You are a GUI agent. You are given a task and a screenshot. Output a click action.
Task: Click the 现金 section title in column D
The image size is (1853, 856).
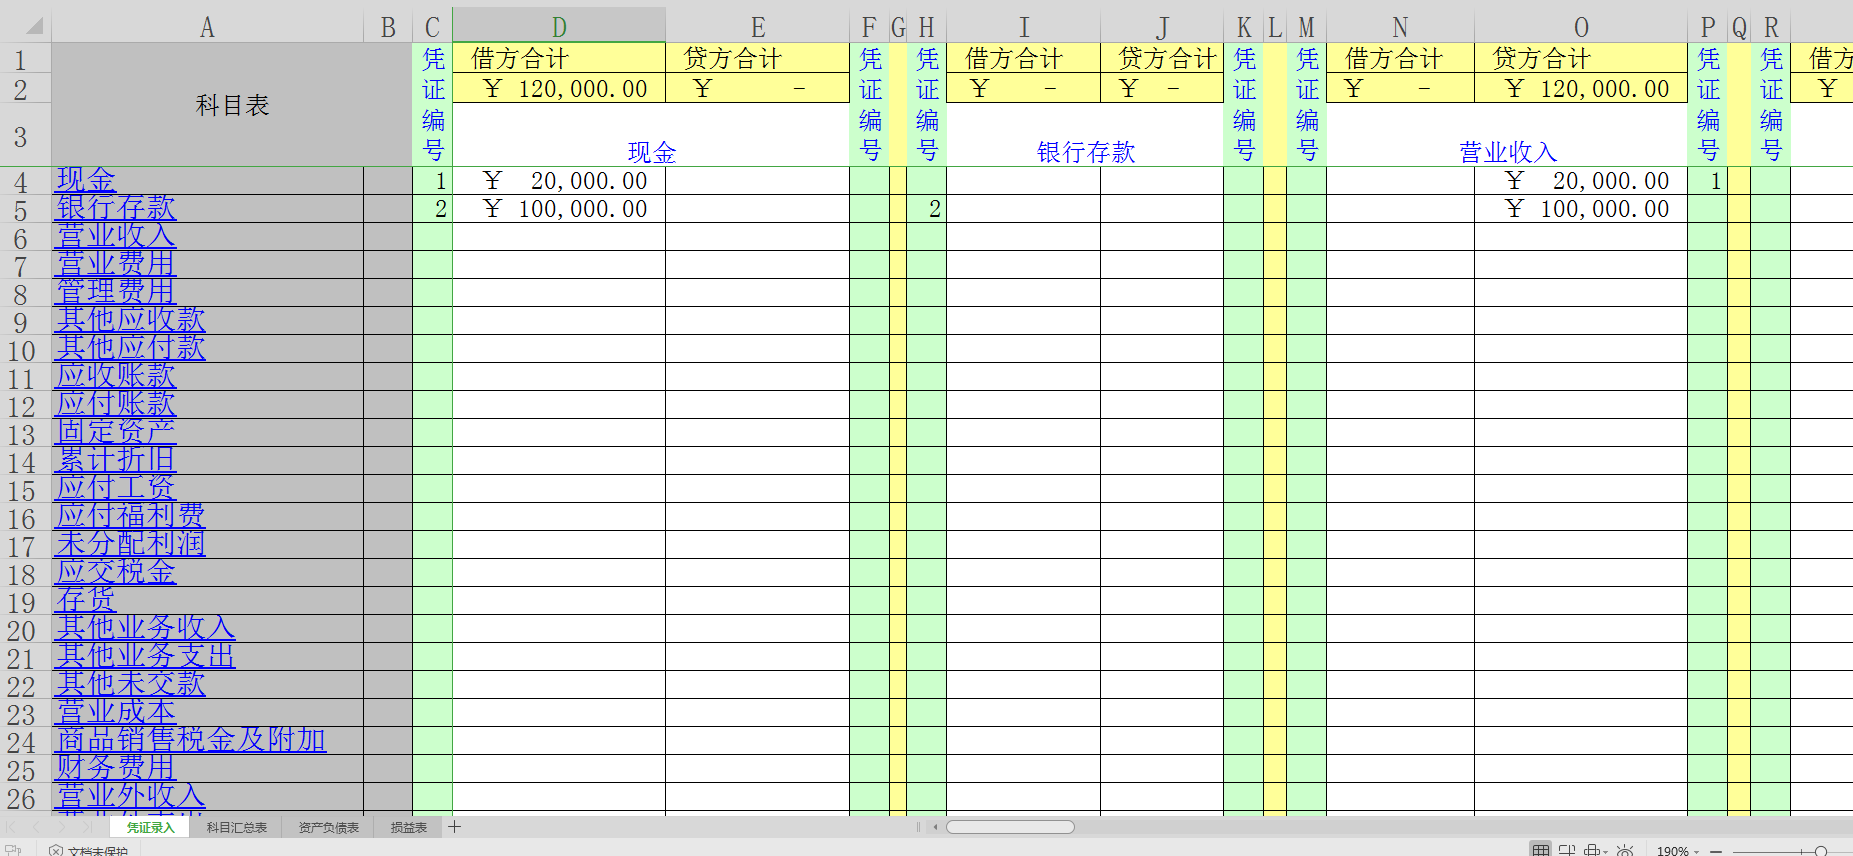click(x=651, y=136)
